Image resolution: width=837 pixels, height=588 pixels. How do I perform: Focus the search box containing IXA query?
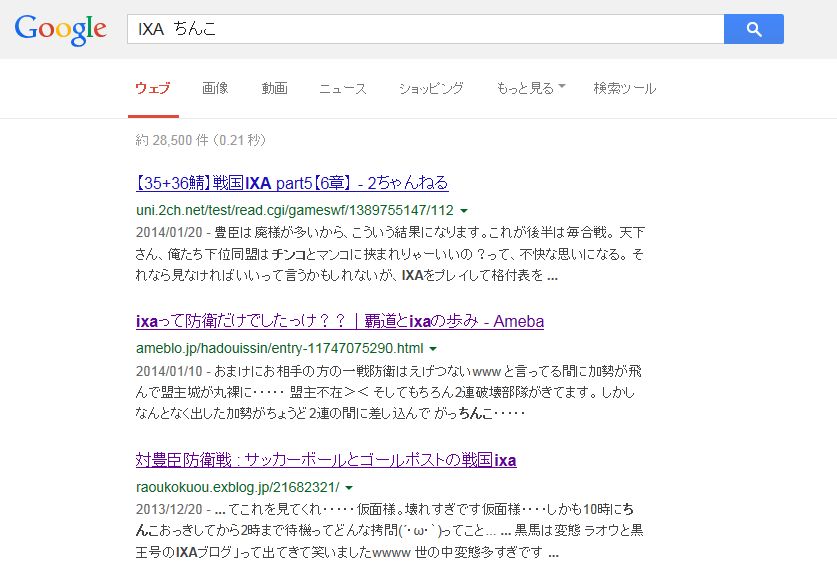point(425,29)
